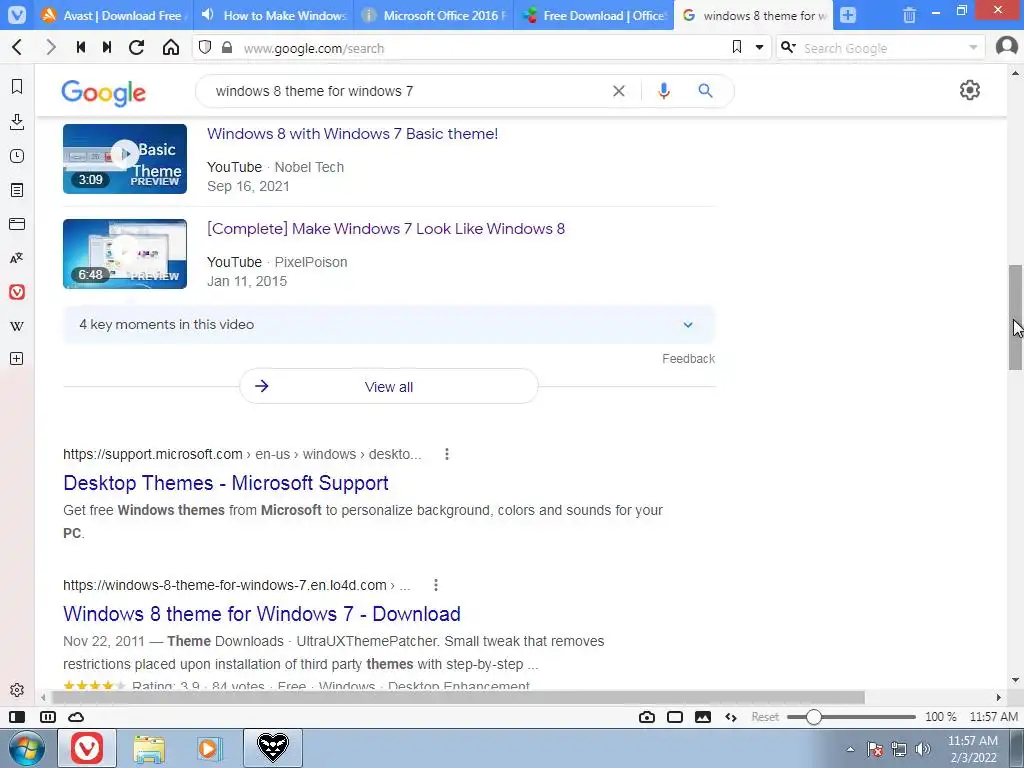Open the Vivaldi web panel

pyautogui.click(x=17, y=292)
